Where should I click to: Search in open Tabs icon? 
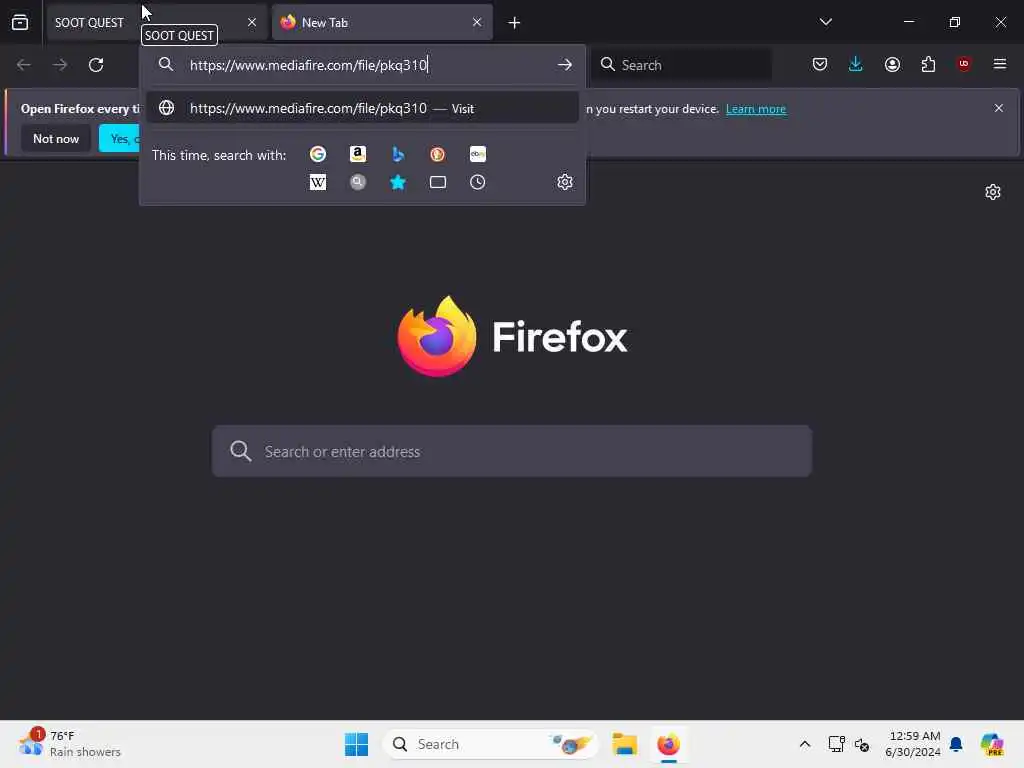click(438, 182)
